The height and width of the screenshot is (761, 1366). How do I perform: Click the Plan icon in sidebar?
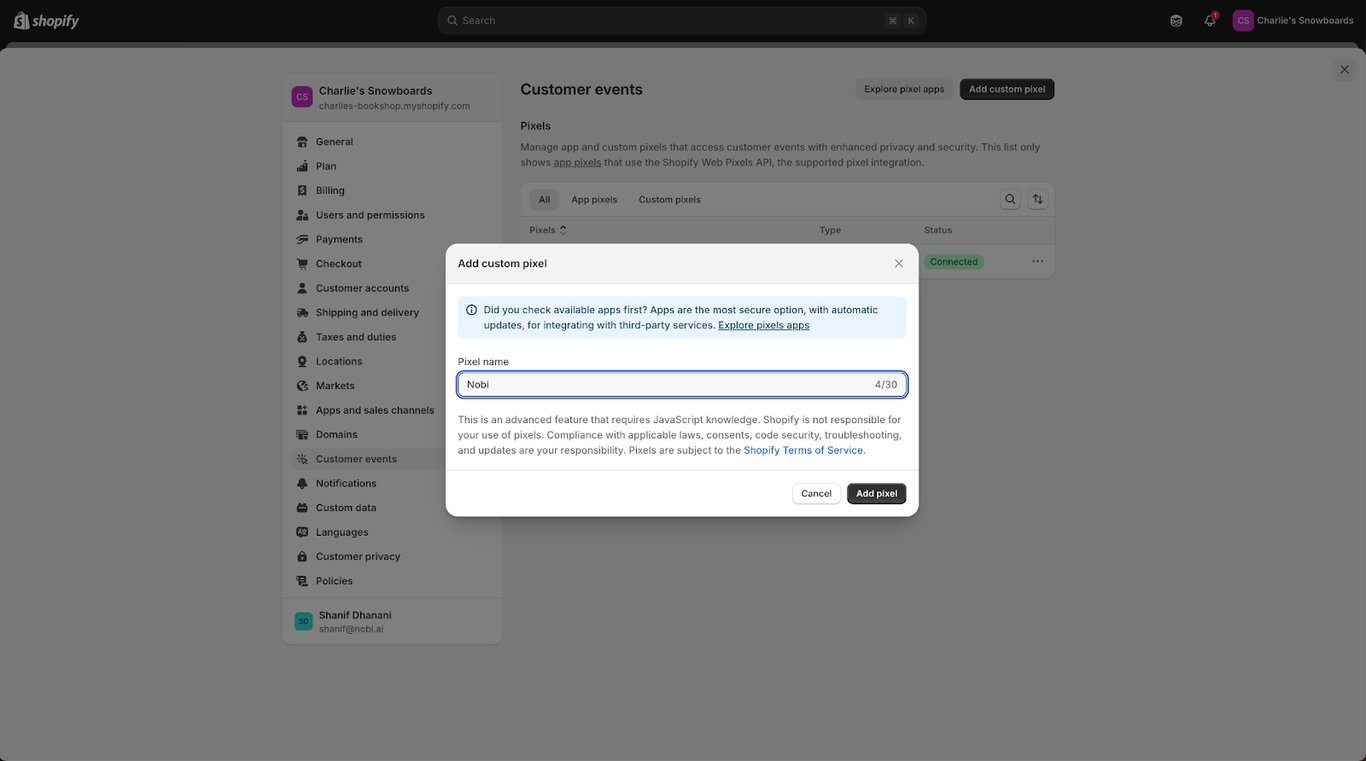tap(302, 166)
